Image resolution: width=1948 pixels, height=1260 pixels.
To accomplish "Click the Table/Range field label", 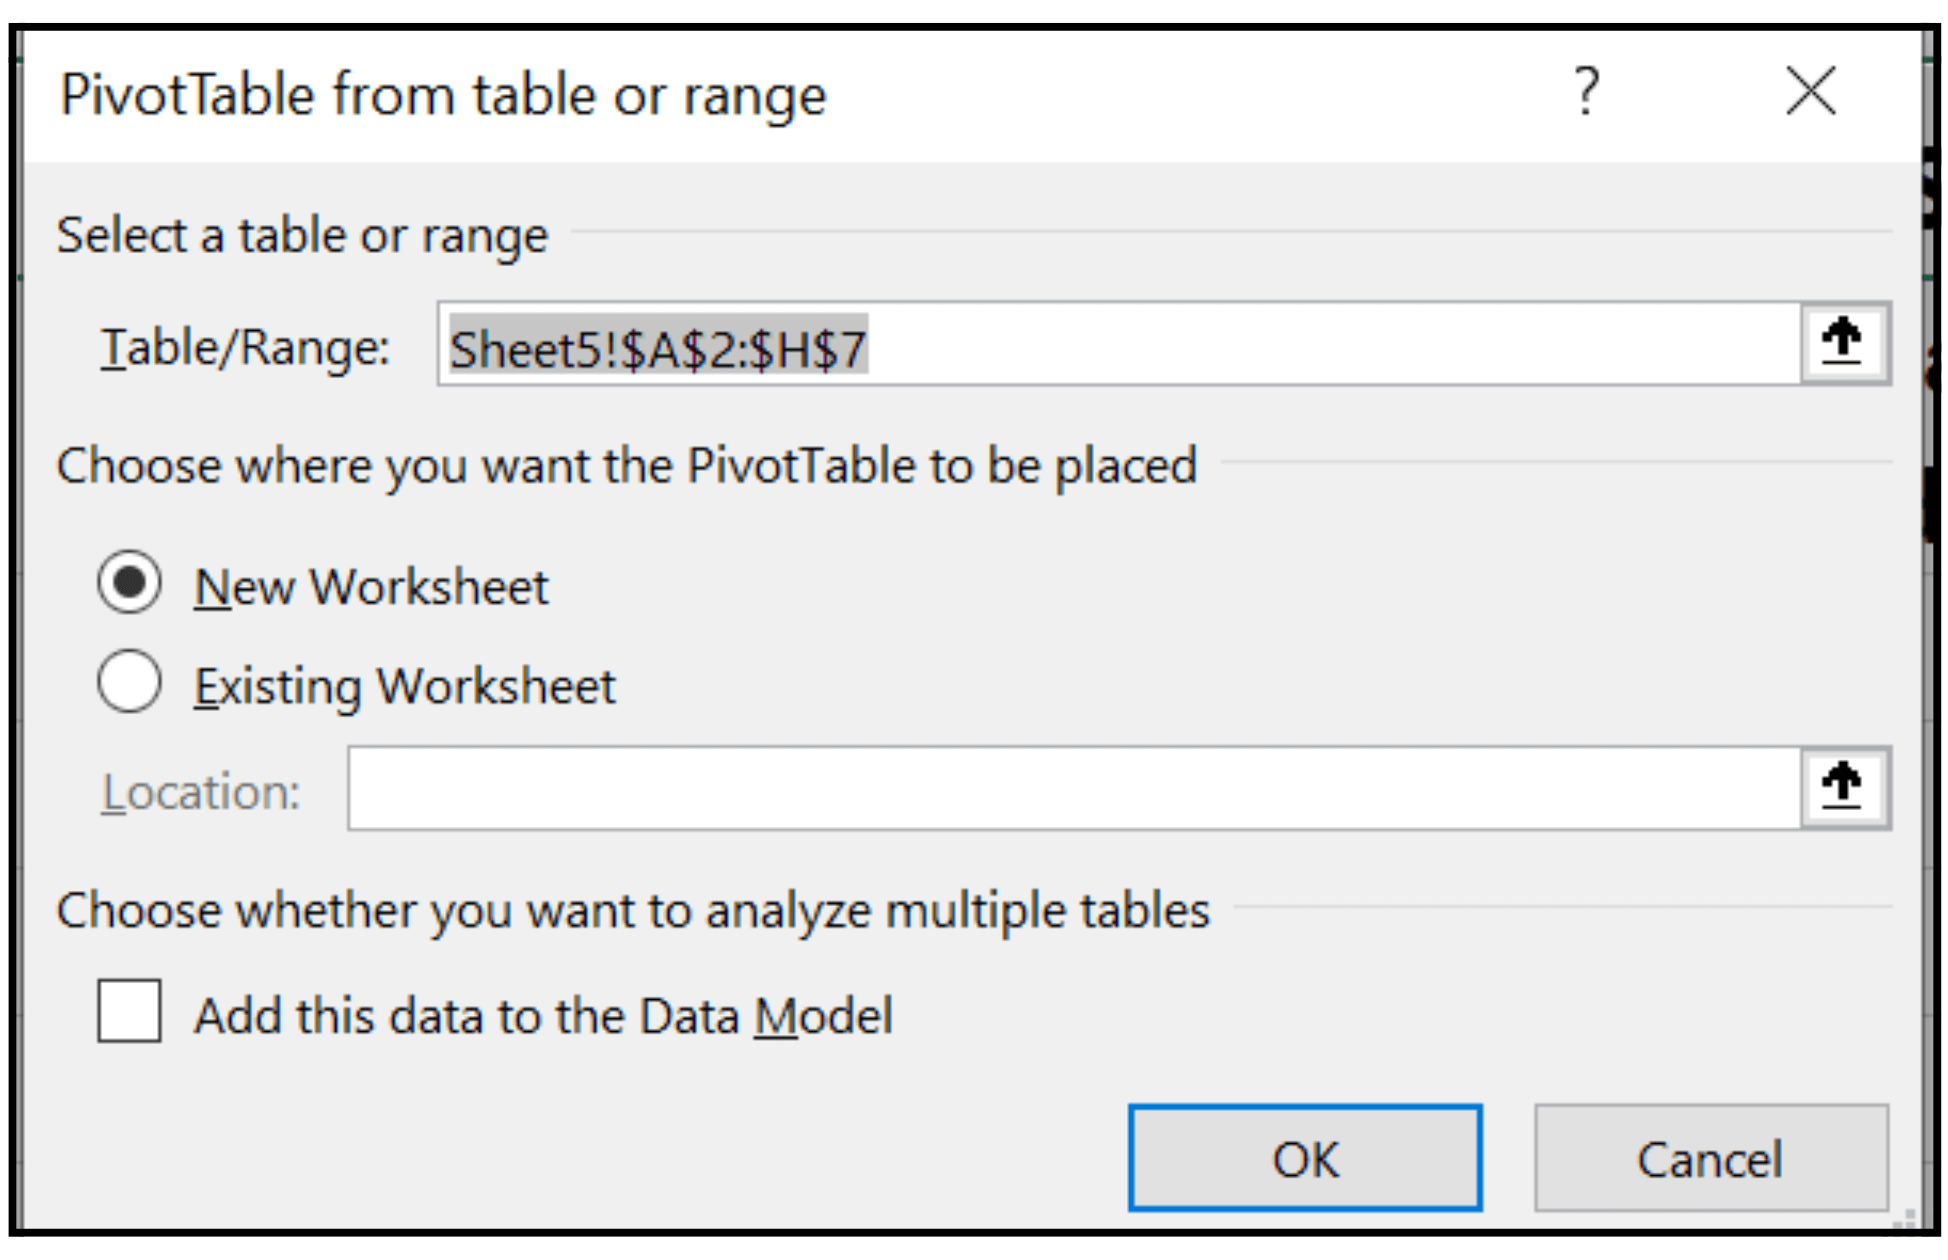I will coord(243,345).
